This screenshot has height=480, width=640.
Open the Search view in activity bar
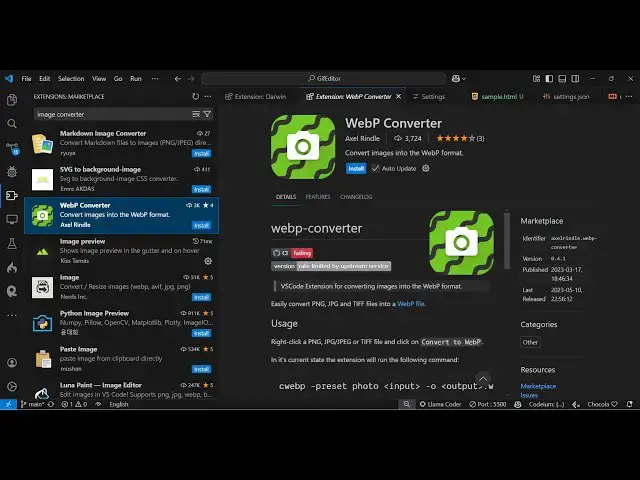click(12, 124)
